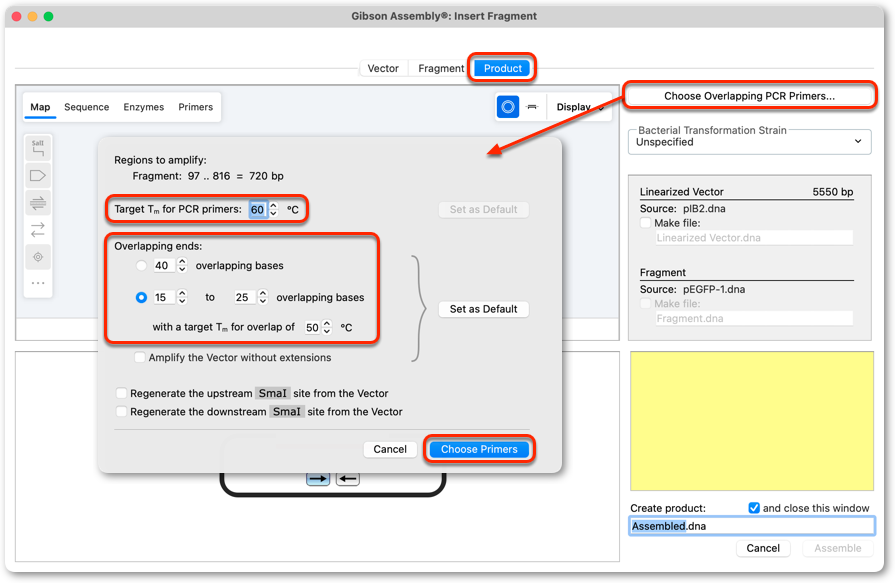Switch to the Vector tab
Screen dimensions: 895x583
click(382, 69)
